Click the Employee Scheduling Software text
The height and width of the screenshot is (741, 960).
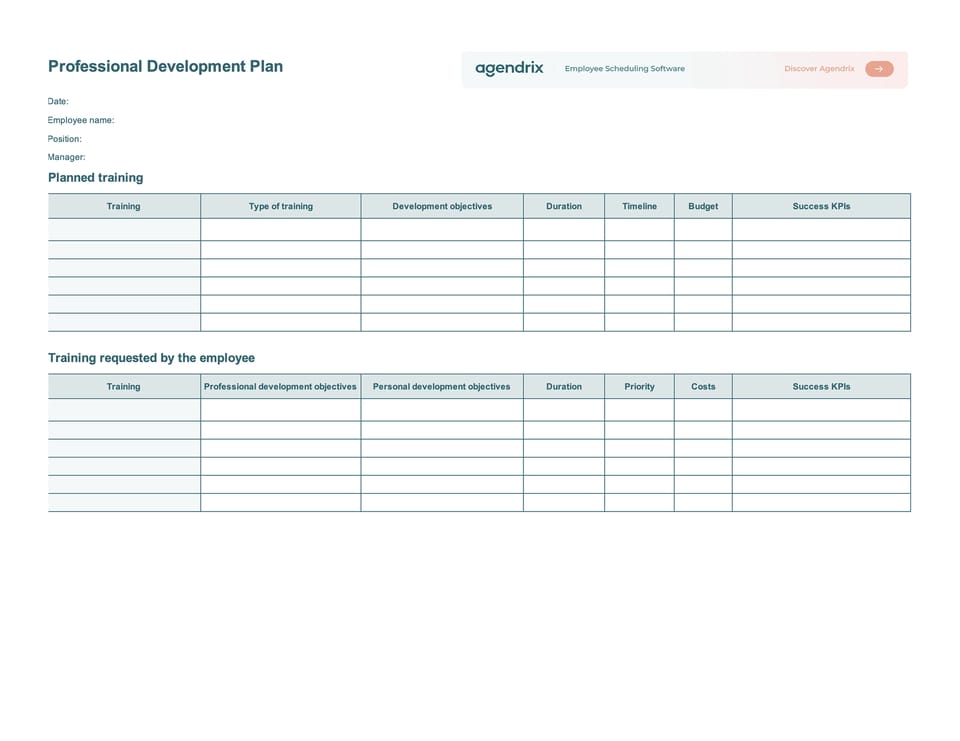pyautogui.click(x=624, y=69)
